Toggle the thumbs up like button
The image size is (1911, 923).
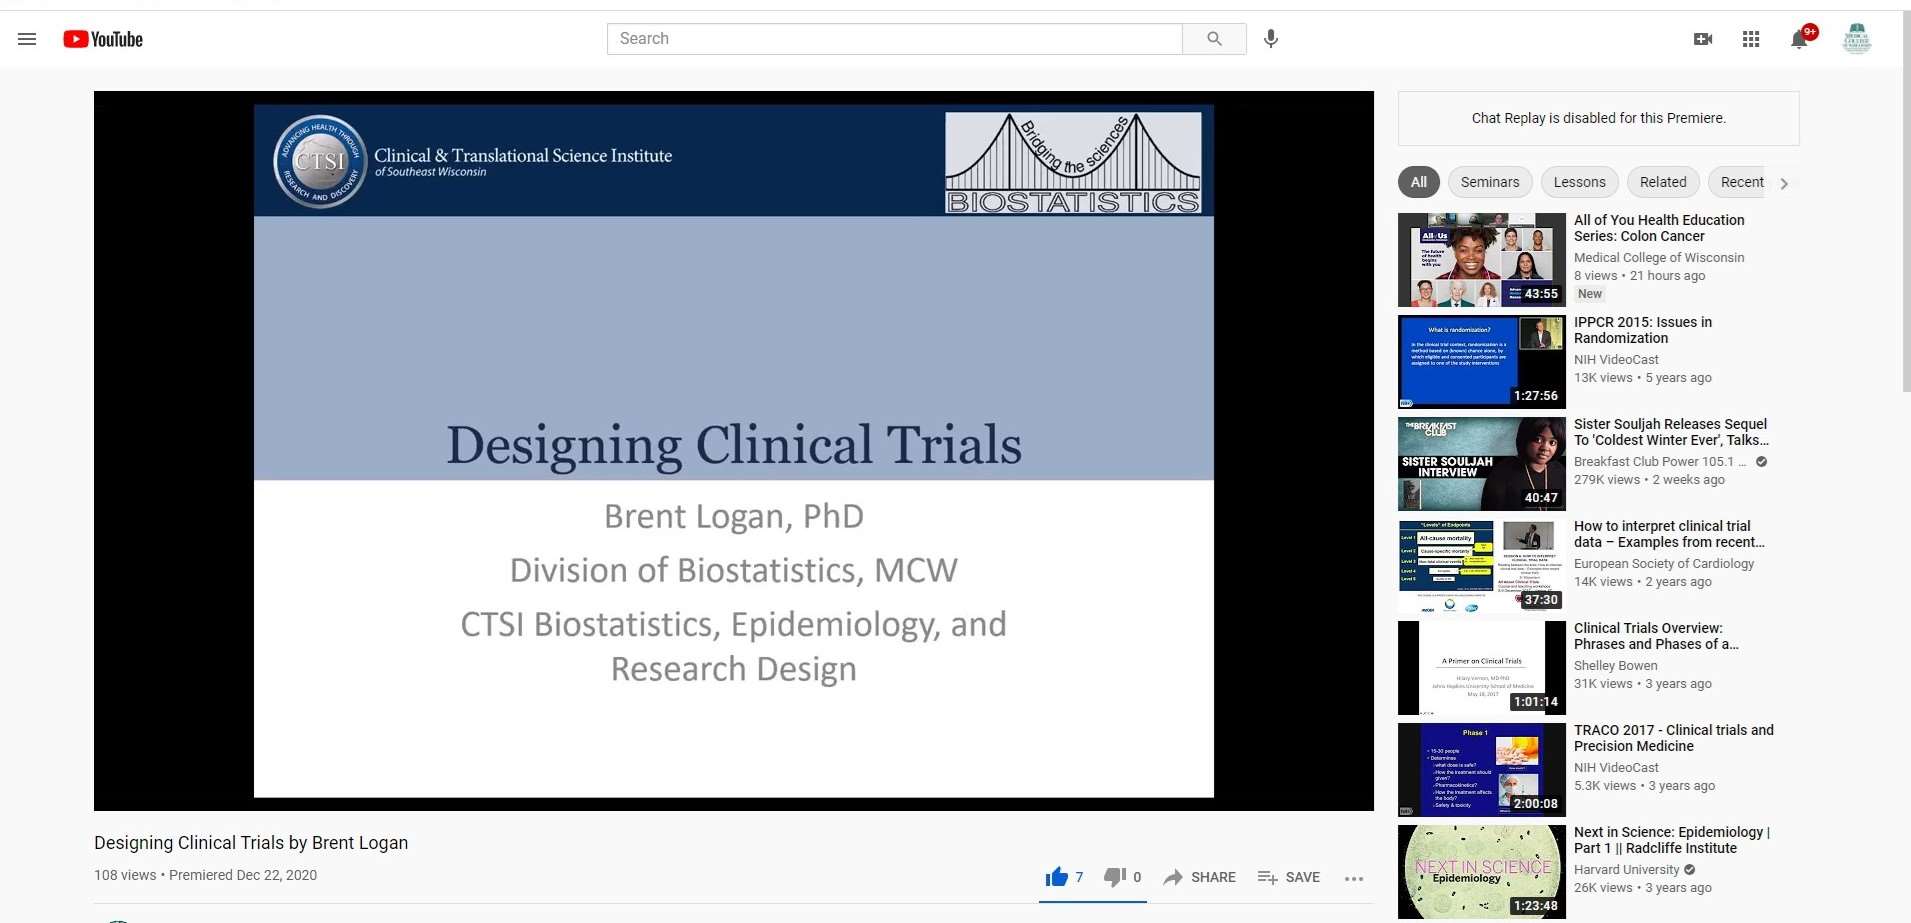click(x=1057, y=877)
